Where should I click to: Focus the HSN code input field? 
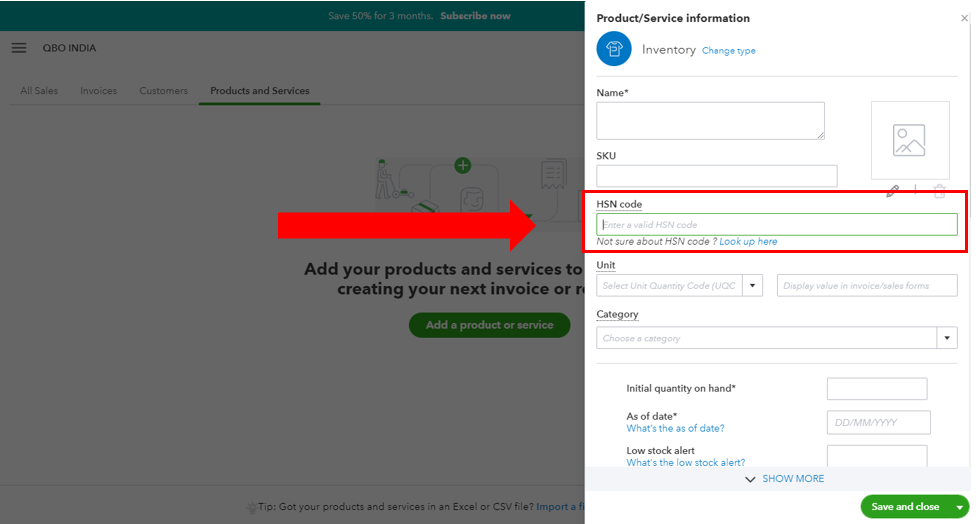(777, 225)
